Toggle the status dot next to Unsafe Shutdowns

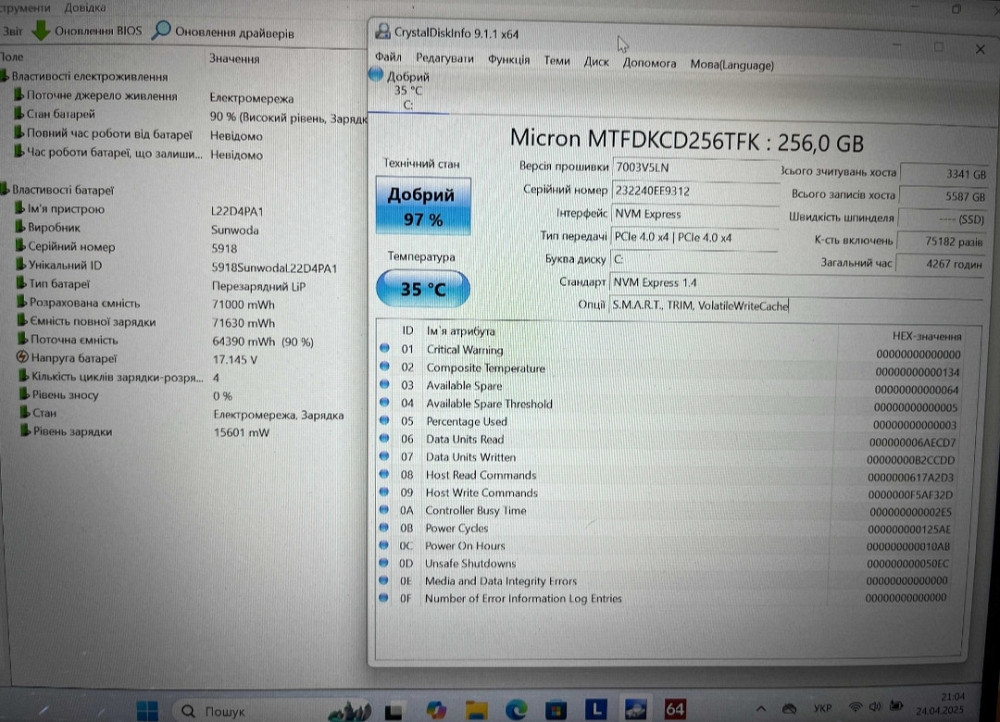[x=384, y=563]
